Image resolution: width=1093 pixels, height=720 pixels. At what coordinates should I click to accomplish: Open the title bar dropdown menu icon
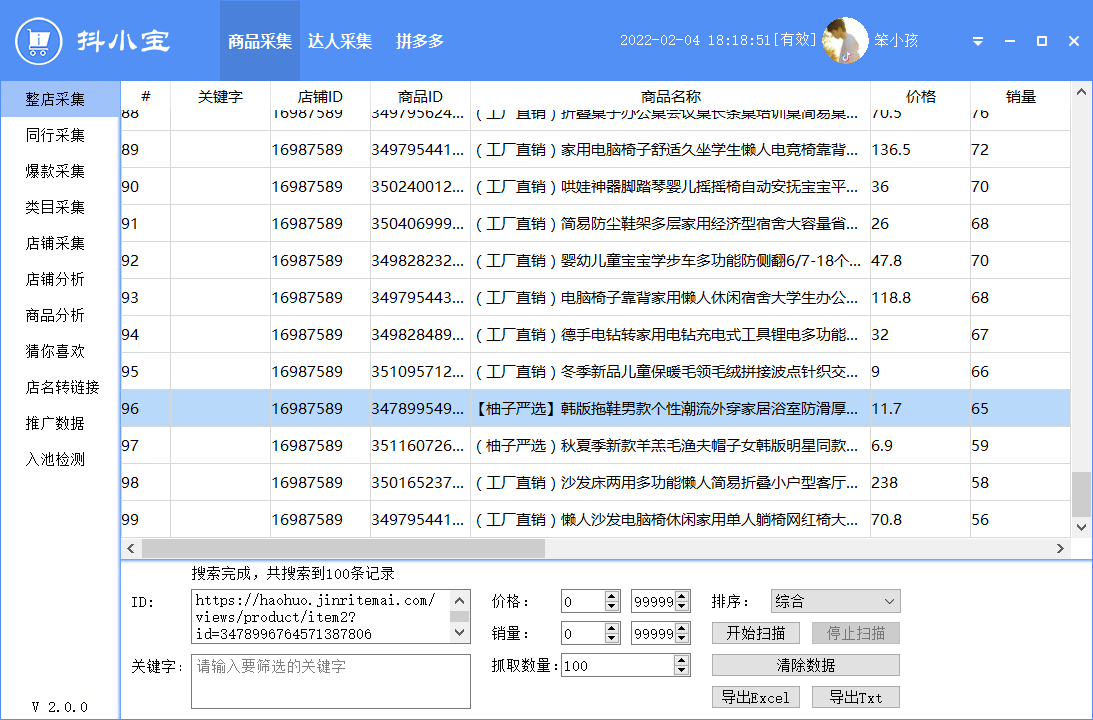click(x=977, y=42)
